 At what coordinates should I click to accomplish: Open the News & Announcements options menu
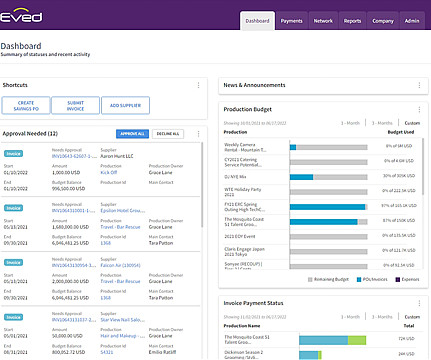coord(419,85)
